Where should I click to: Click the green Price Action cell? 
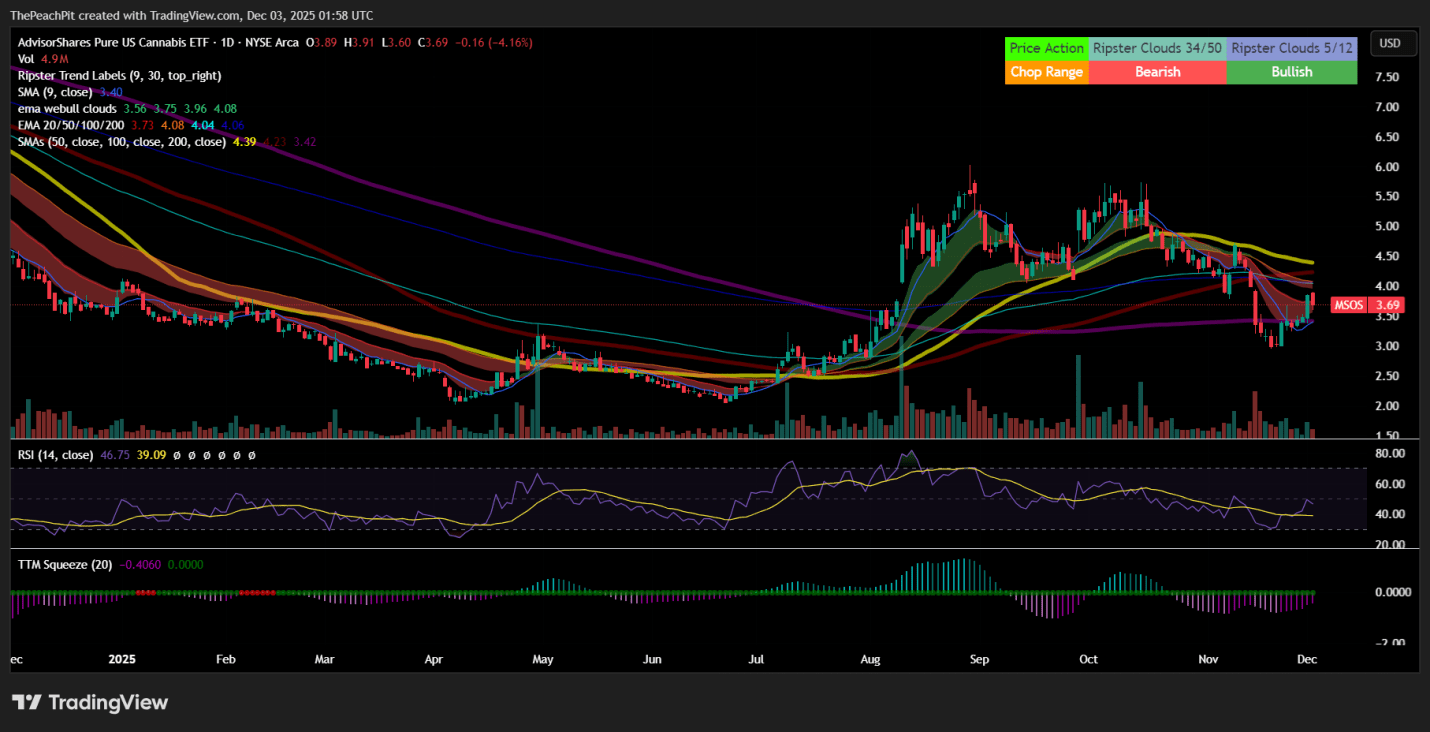pos(1046,48)
